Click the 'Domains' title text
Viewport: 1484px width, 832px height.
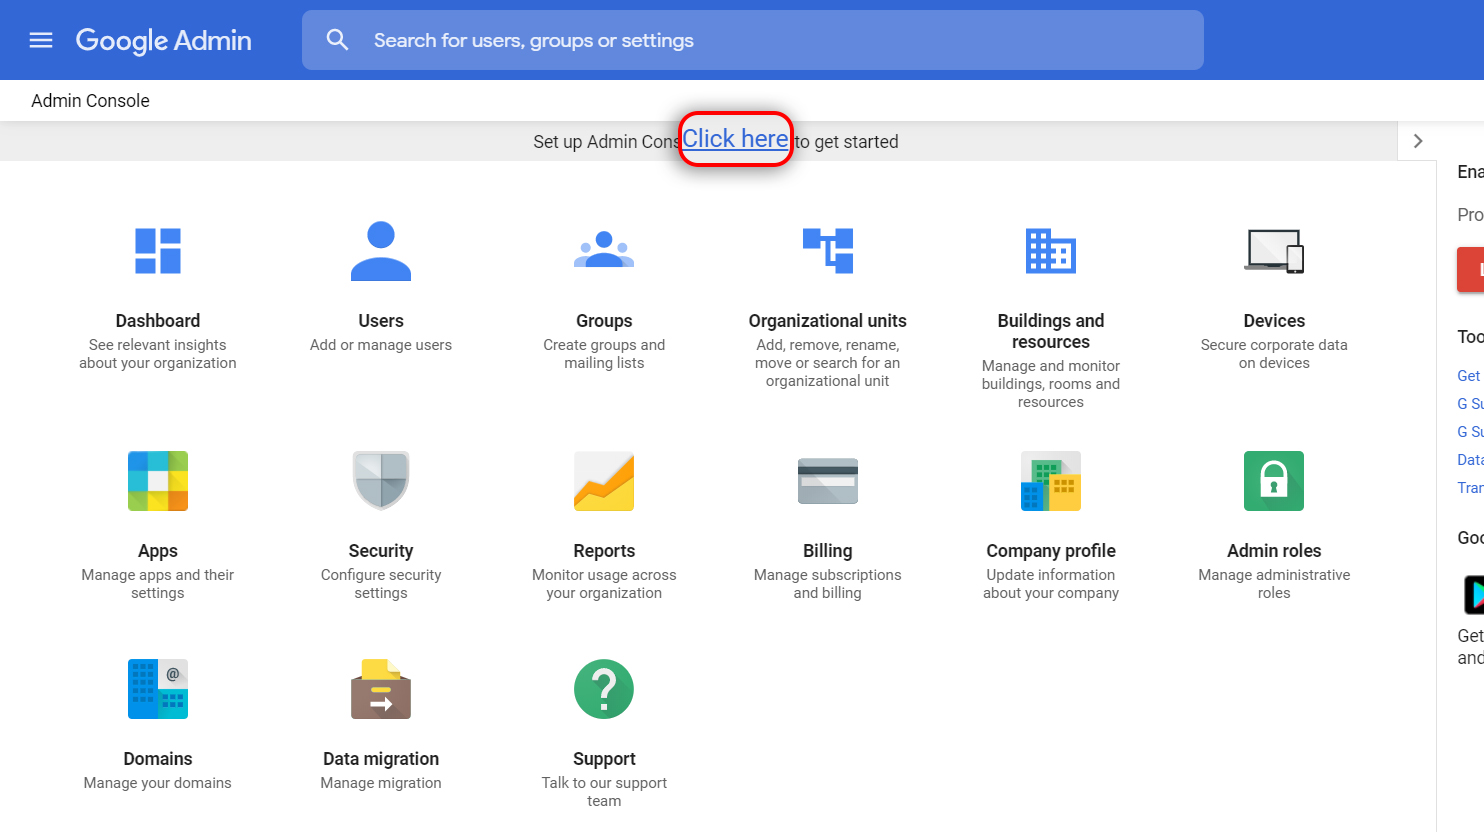[158, 759]
